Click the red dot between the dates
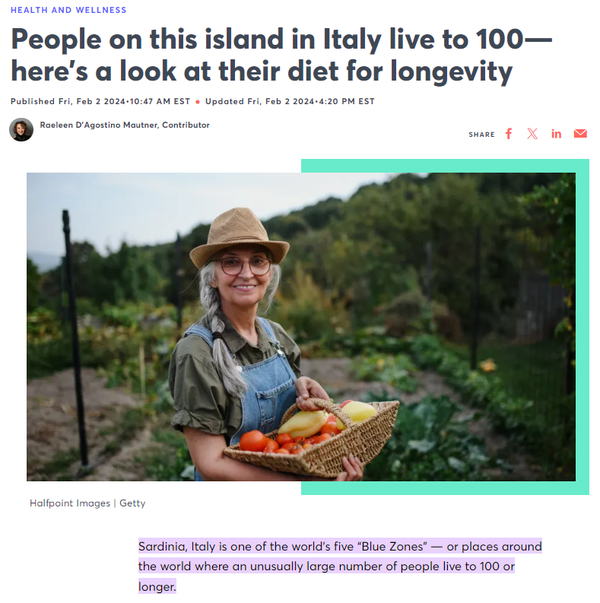The width and height of the screenshot is (600, 603). (198, 102)
